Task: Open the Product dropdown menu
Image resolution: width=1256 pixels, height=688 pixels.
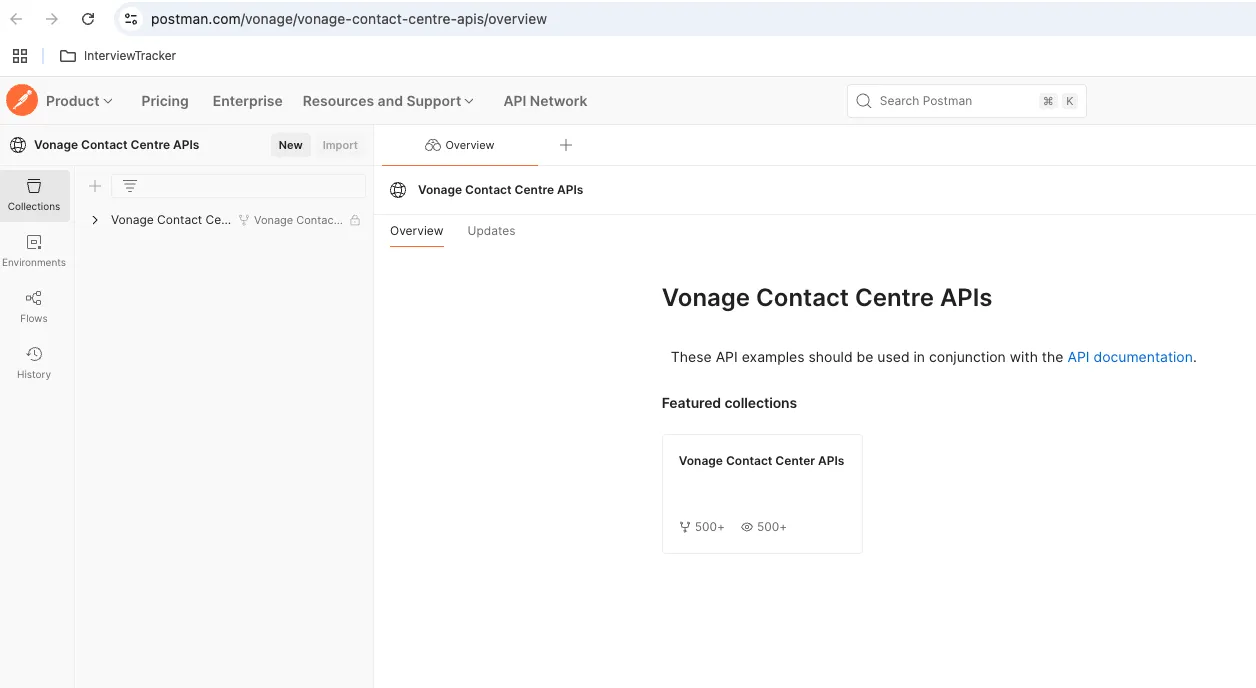Action: [x=79, y=101]
